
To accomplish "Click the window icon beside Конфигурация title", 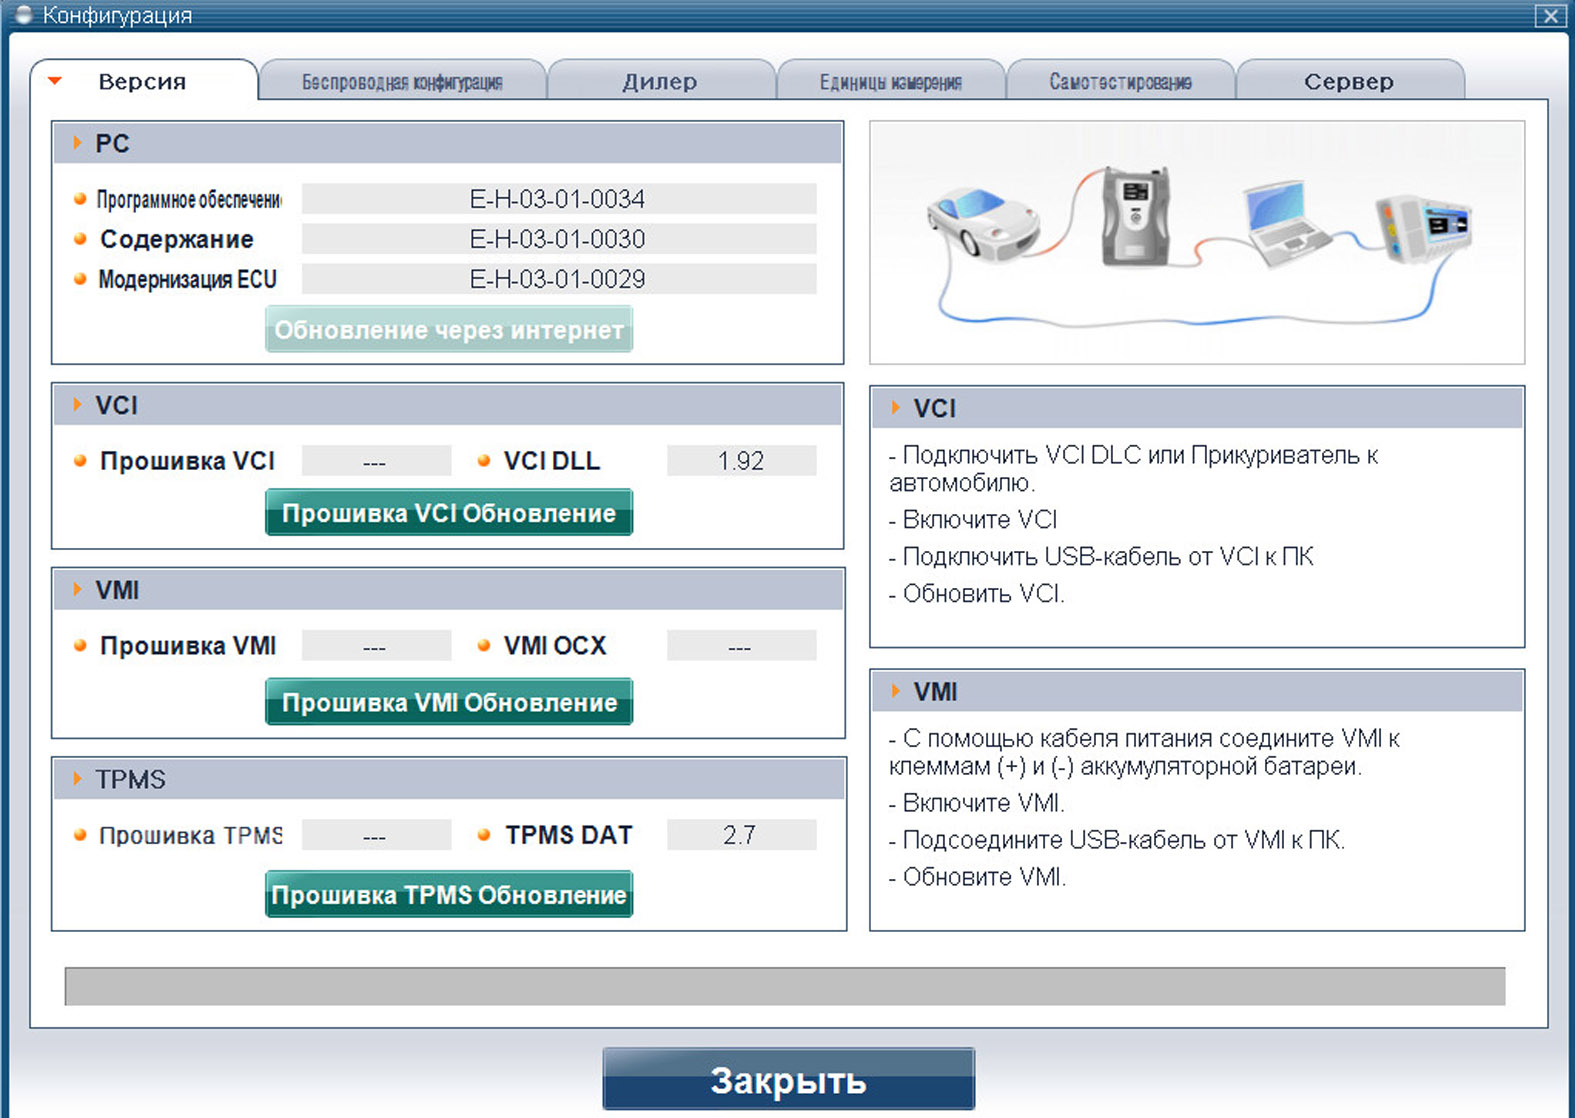I will coord(24,15).
